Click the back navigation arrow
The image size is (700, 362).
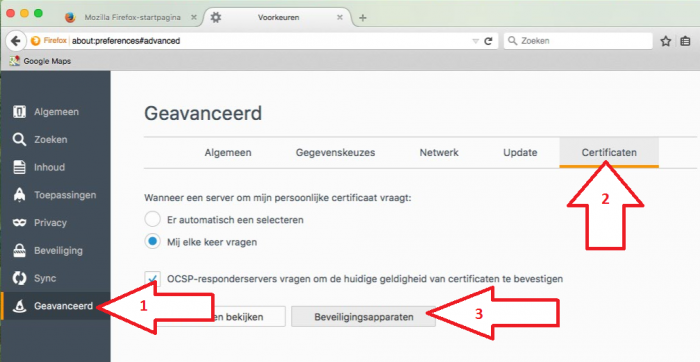click(16, 41)
